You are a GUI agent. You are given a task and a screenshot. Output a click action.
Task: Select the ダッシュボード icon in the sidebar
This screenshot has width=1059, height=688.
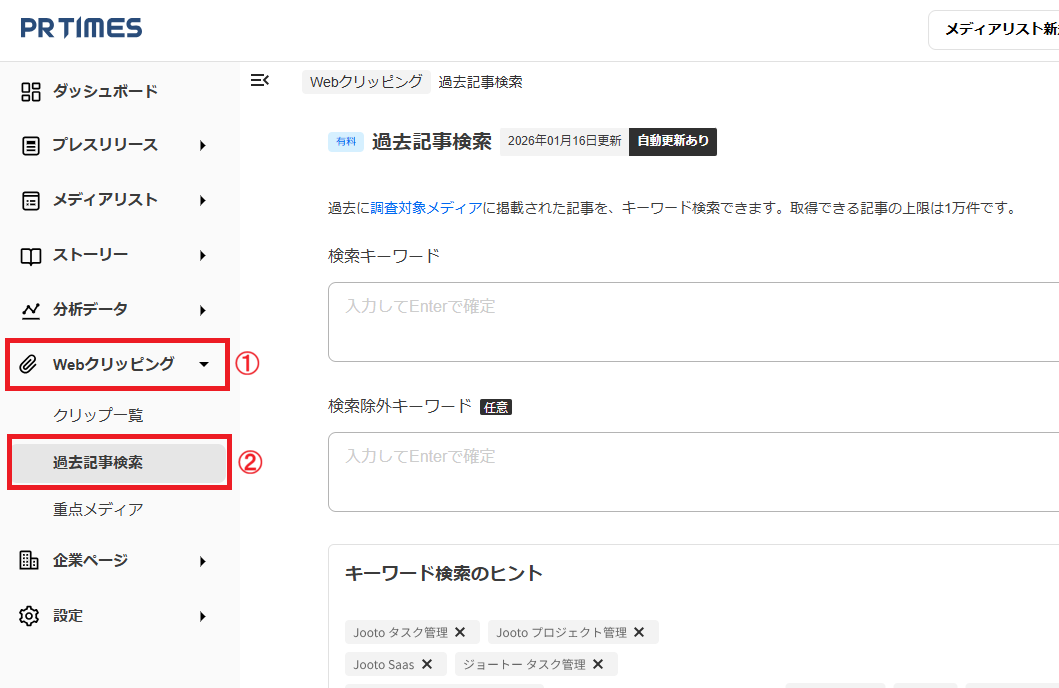coord(29,91)
